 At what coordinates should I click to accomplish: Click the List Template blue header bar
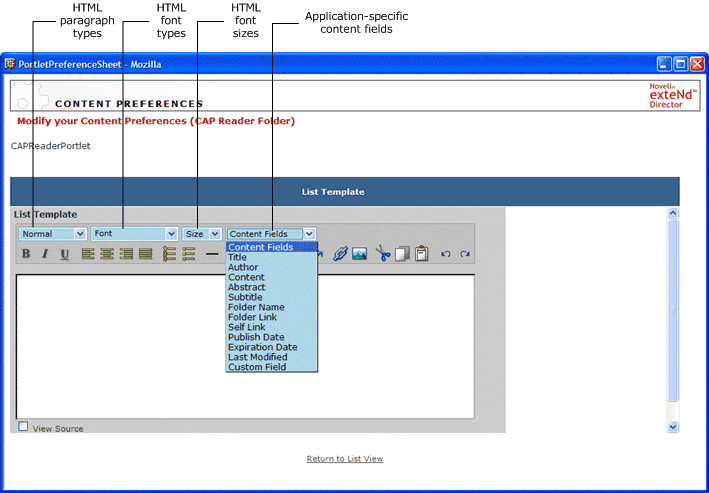point(345,192)
